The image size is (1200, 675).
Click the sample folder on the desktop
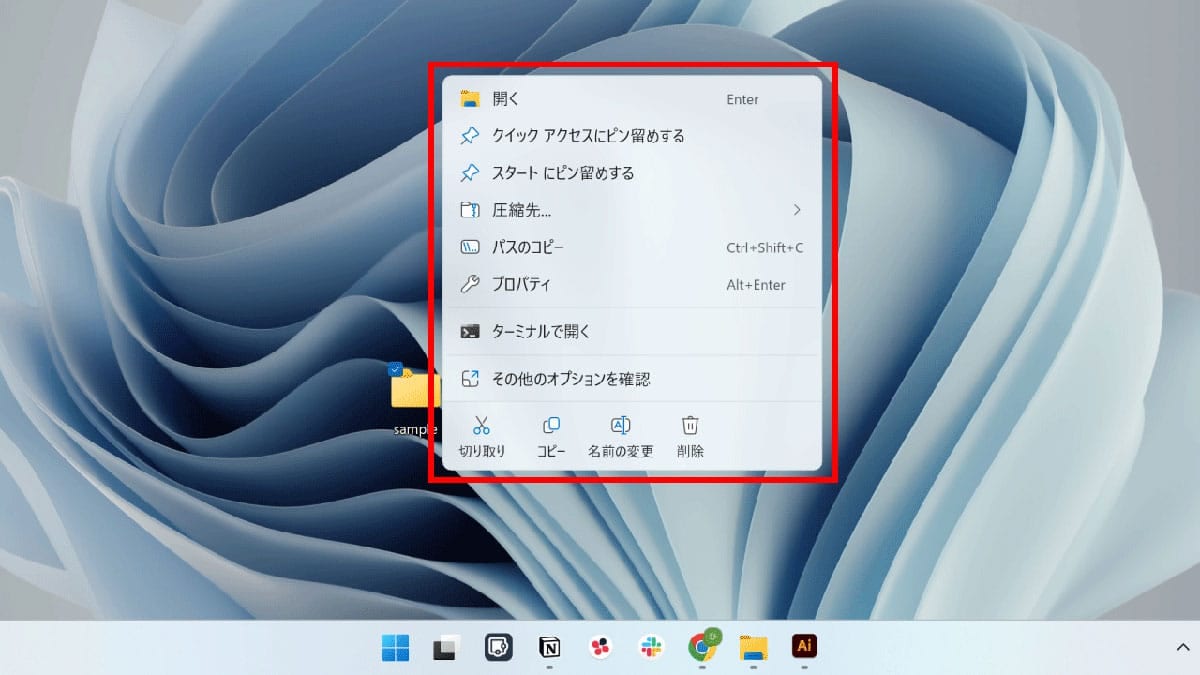pos(414,392)
